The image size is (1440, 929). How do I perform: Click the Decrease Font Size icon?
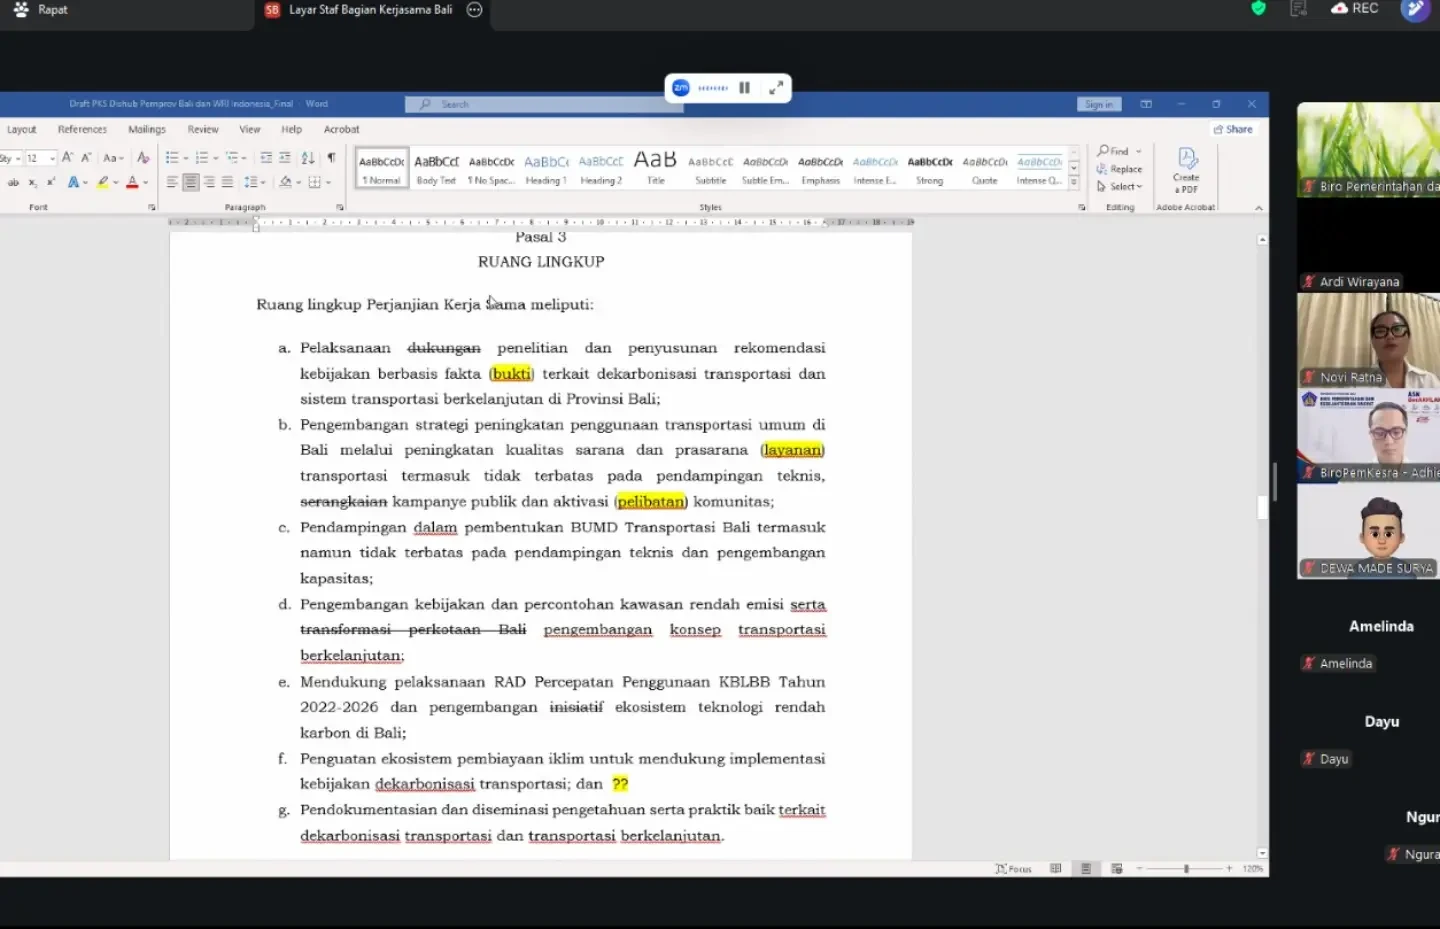[x=86, y=158]
